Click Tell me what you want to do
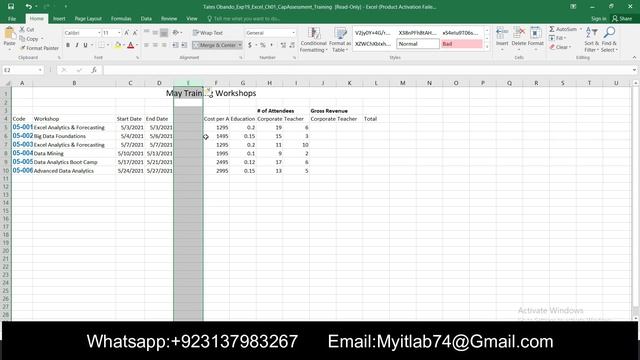This screenshot has height=360, width=640. [x=244, y=19]
